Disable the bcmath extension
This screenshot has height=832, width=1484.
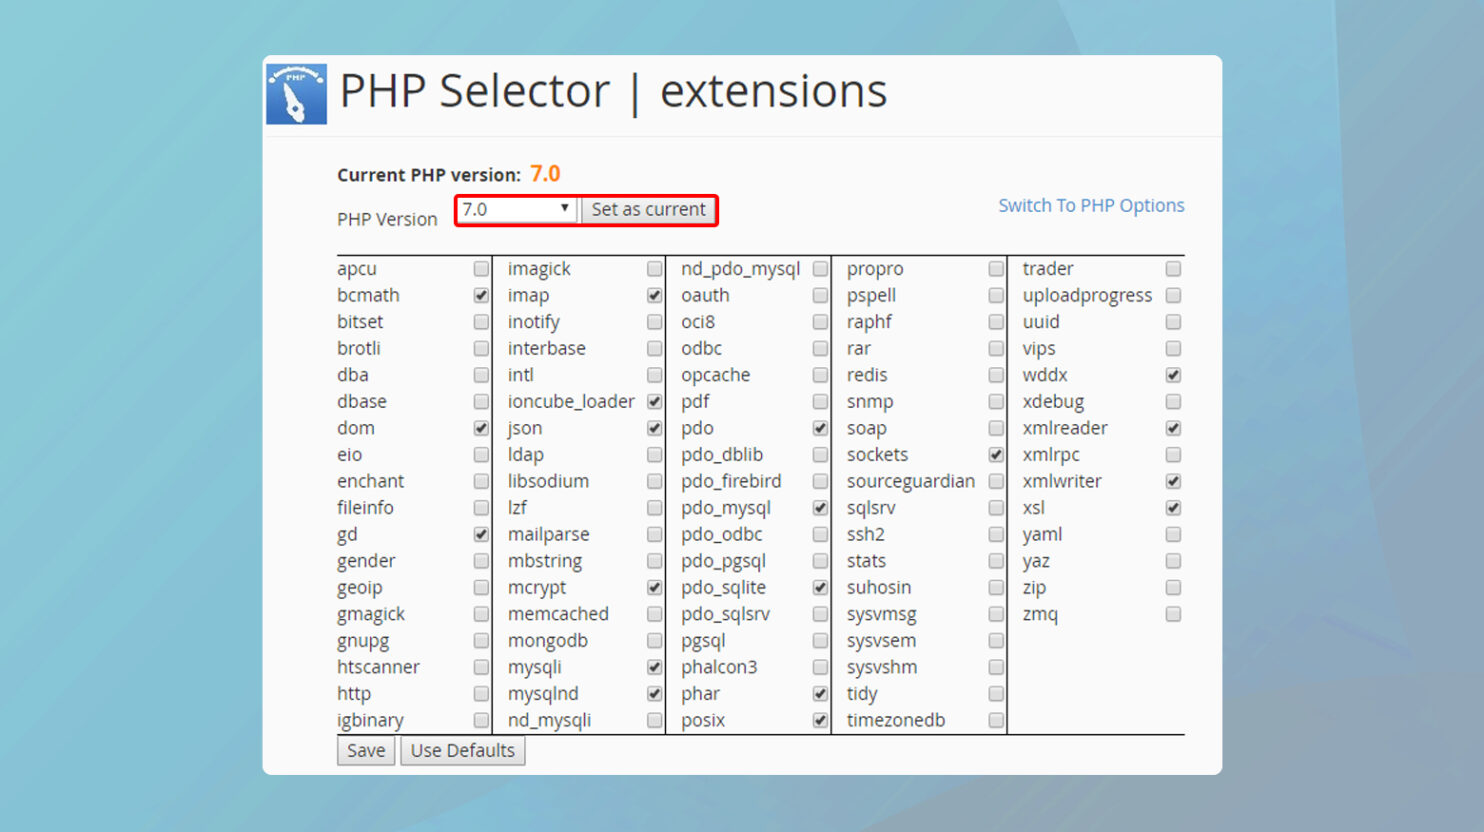(x=481, y=295)
